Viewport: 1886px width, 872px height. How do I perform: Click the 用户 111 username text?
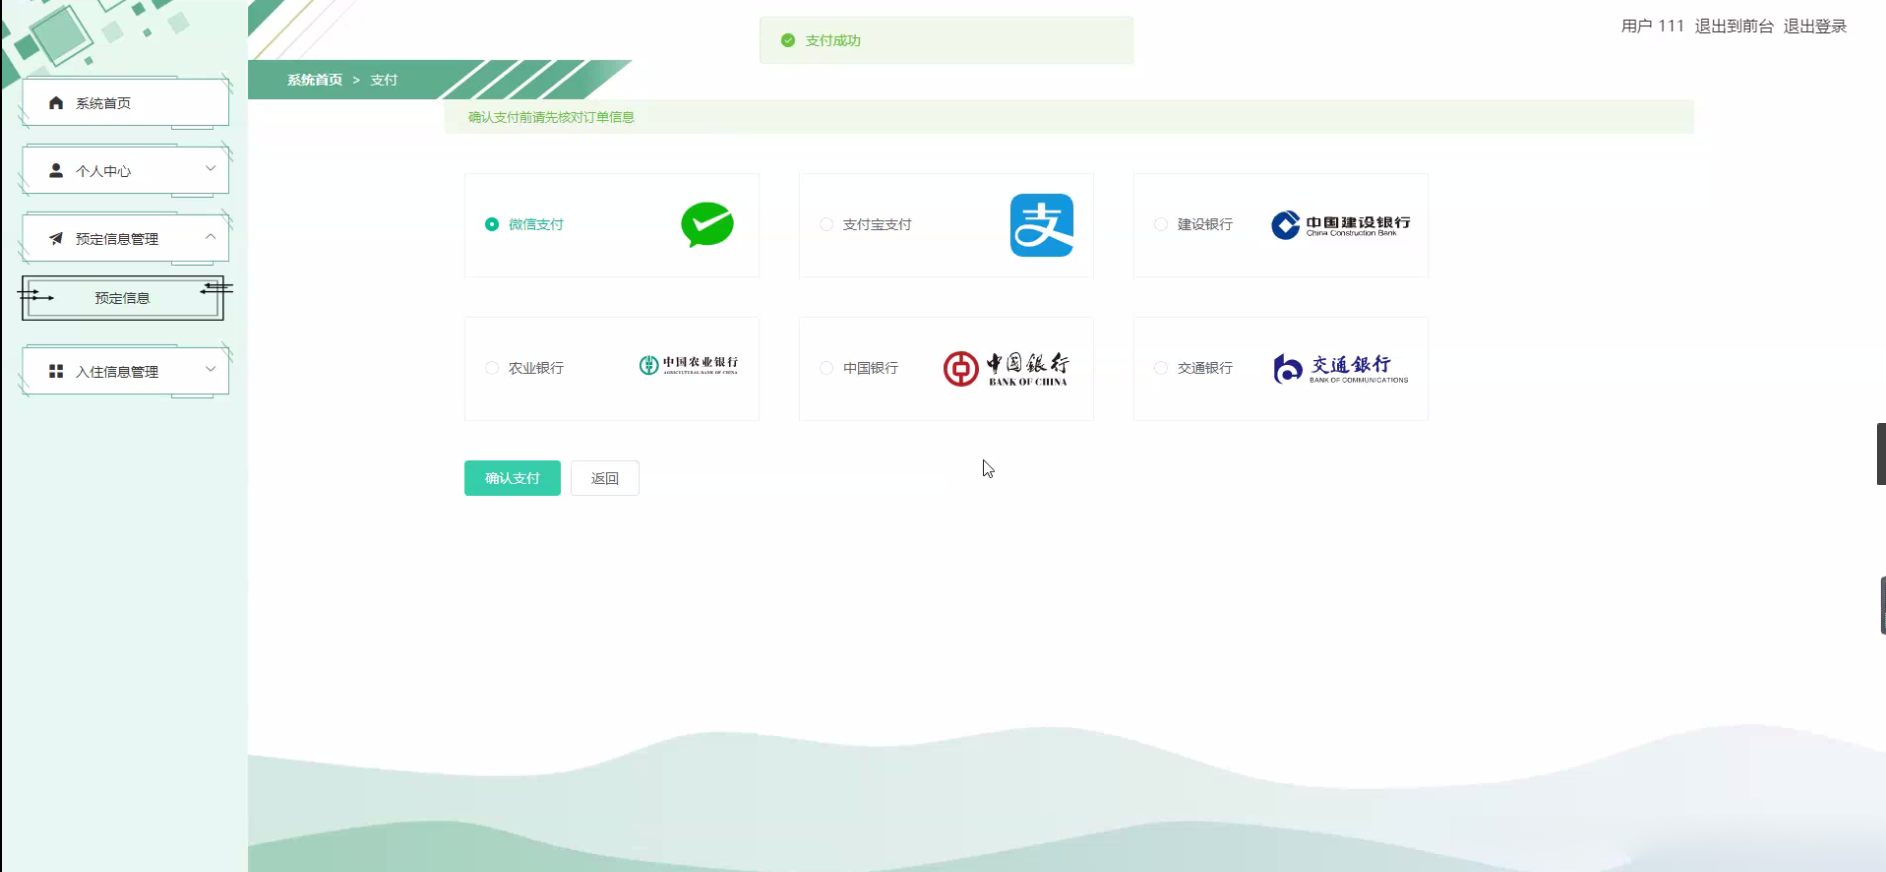(x=1652, y=26)
